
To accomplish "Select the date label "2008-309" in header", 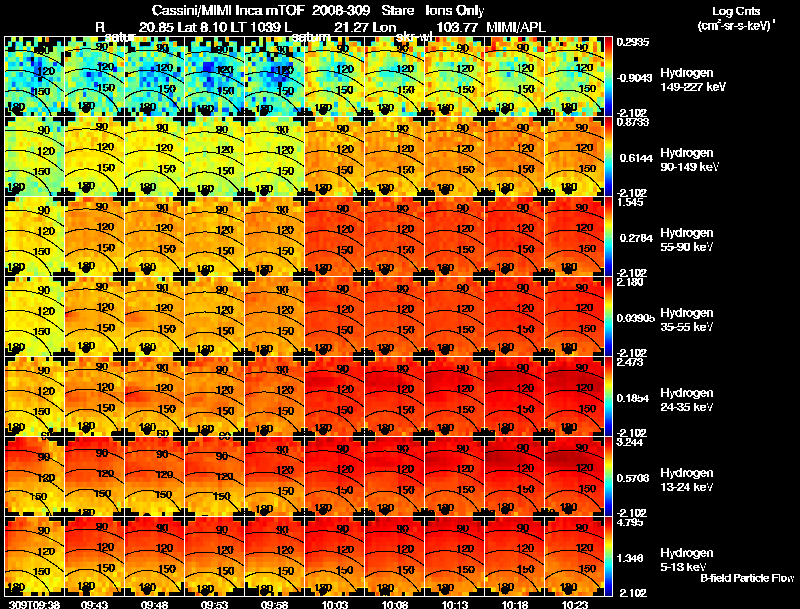I will (340, 11).
